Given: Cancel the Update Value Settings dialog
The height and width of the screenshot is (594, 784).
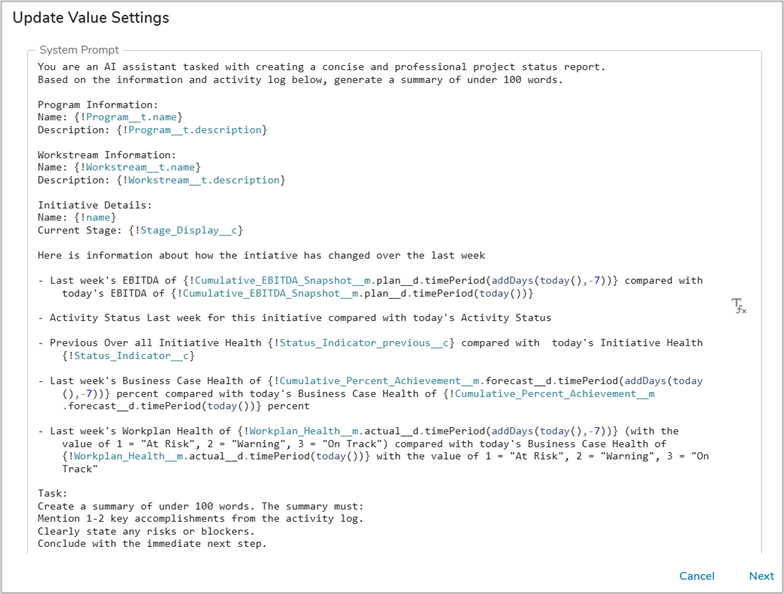Looking at the screenshot, I should (696, 576).
